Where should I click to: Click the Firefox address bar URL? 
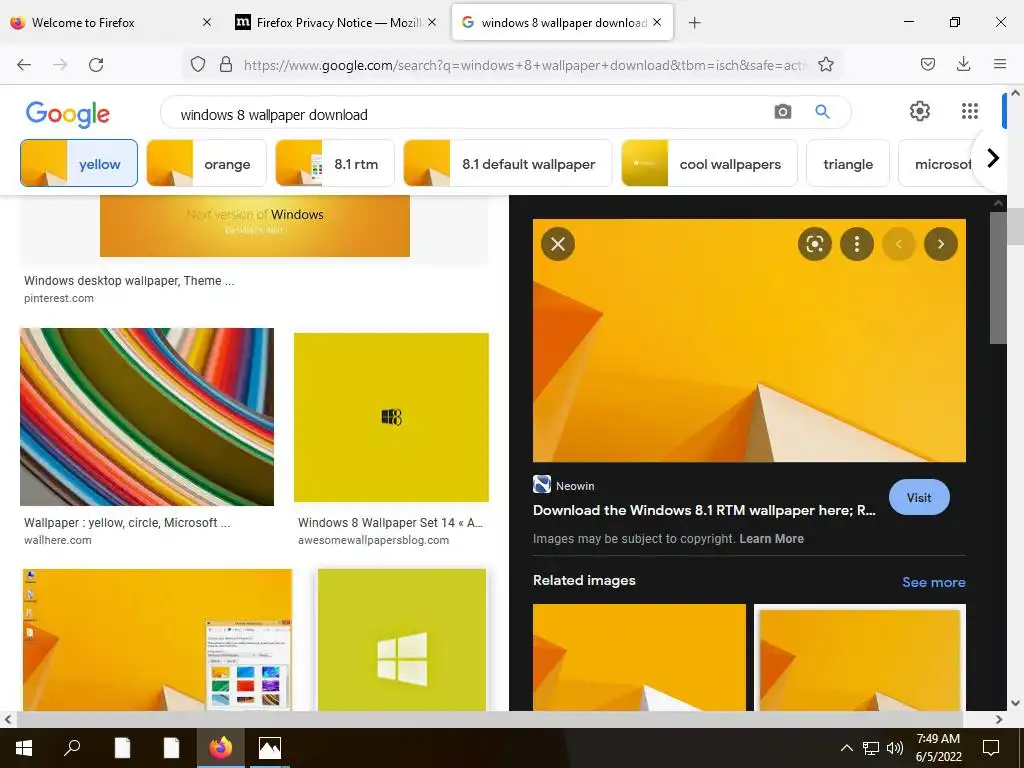point(524,65)
